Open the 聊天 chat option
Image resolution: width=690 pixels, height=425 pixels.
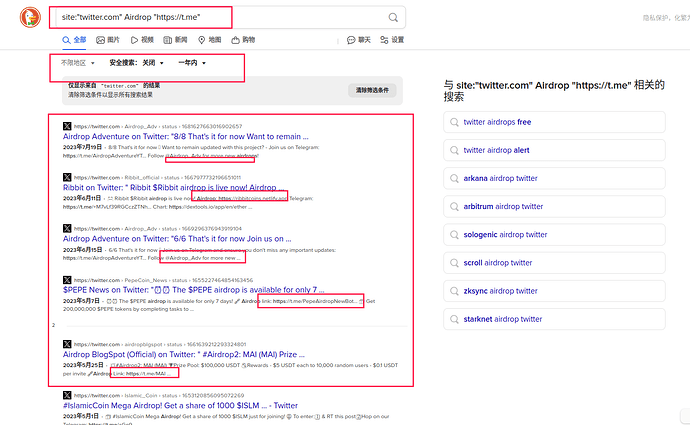pyautogui.click(x=359, y=40)
